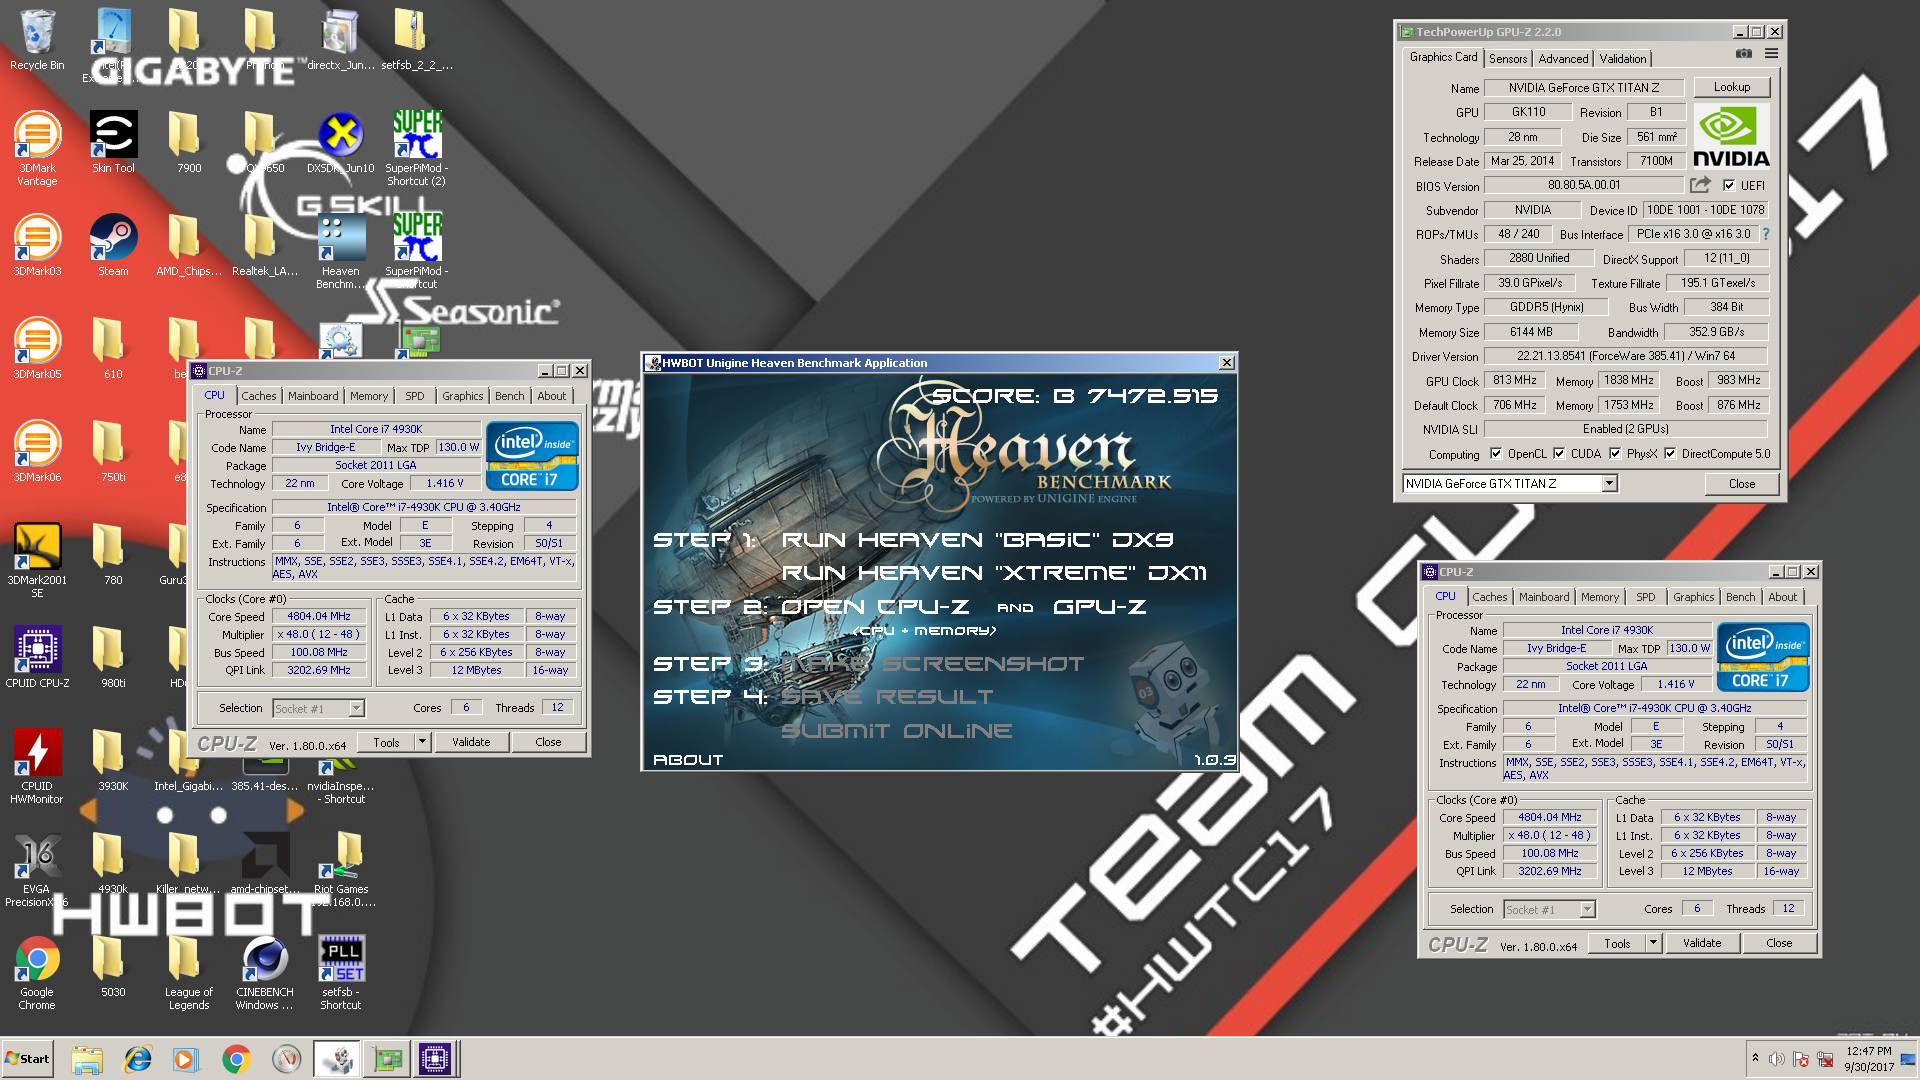1920x1080 pixels.
Task: Open GPU-Z screenshot camera icon
Action: 1743,54
